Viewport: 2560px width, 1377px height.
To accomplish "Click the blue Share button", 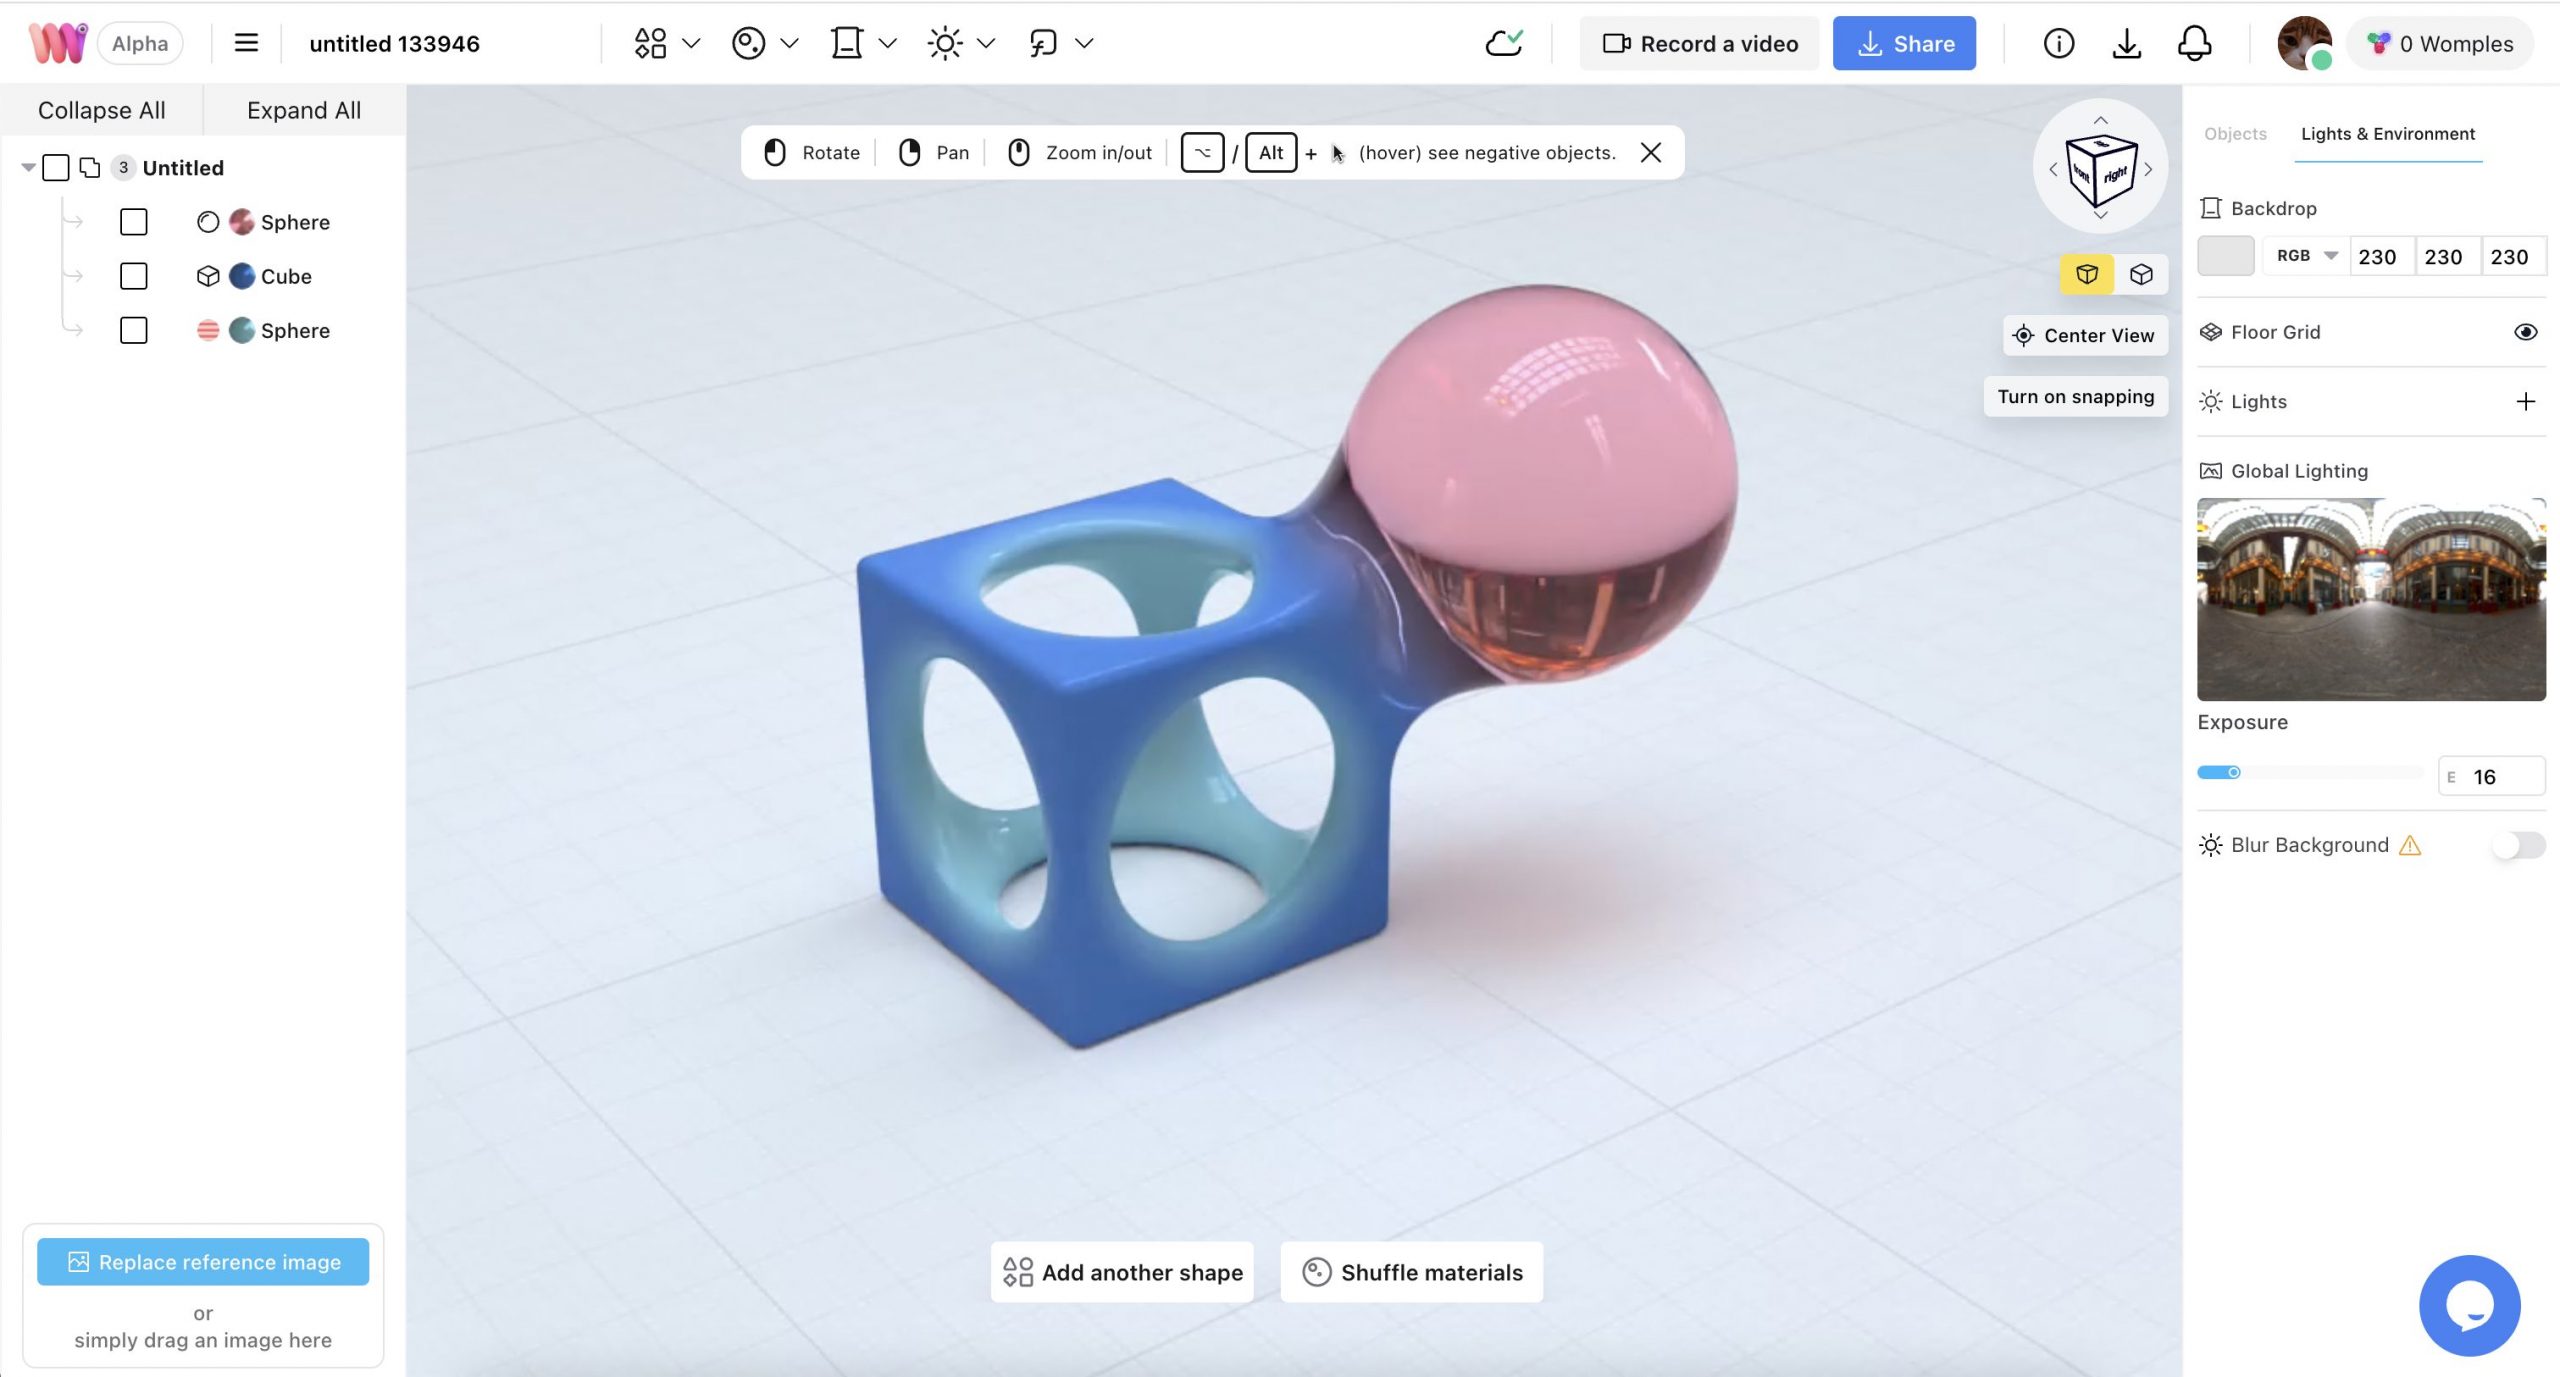I will 1904,43.
